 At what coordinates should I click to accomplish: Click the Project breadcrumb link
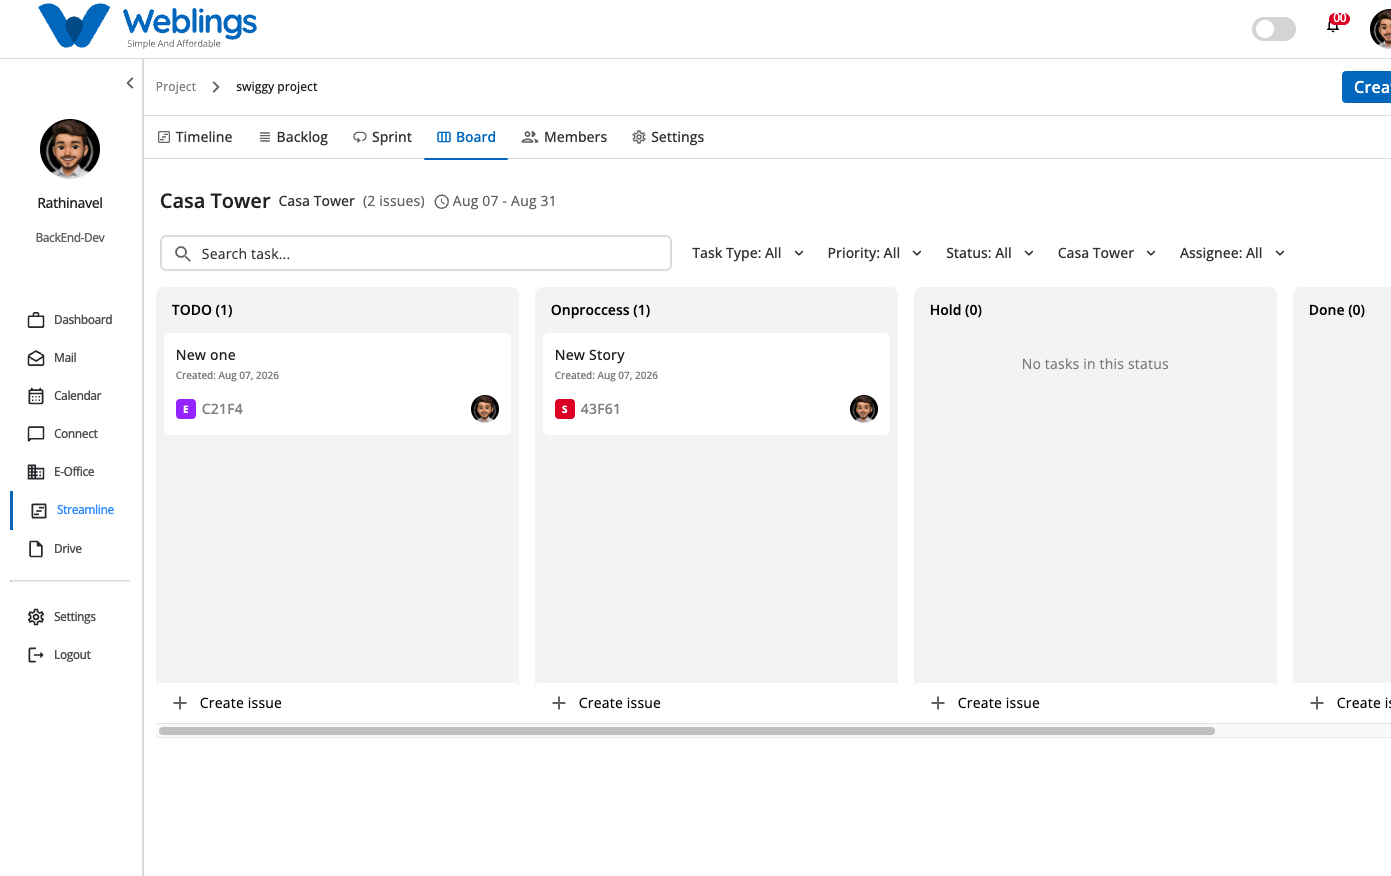click(176, 87)
